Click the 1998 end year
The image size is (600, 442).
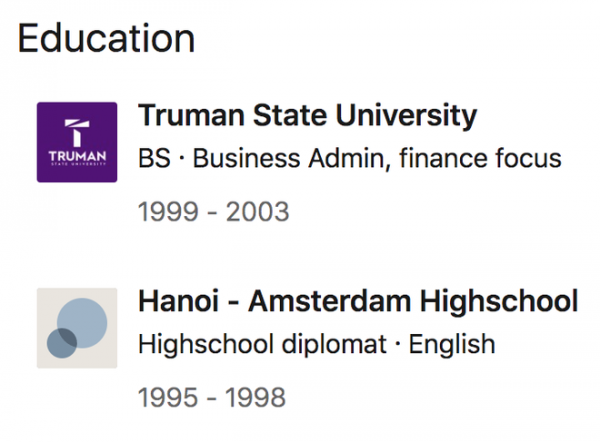pos(255,397)
